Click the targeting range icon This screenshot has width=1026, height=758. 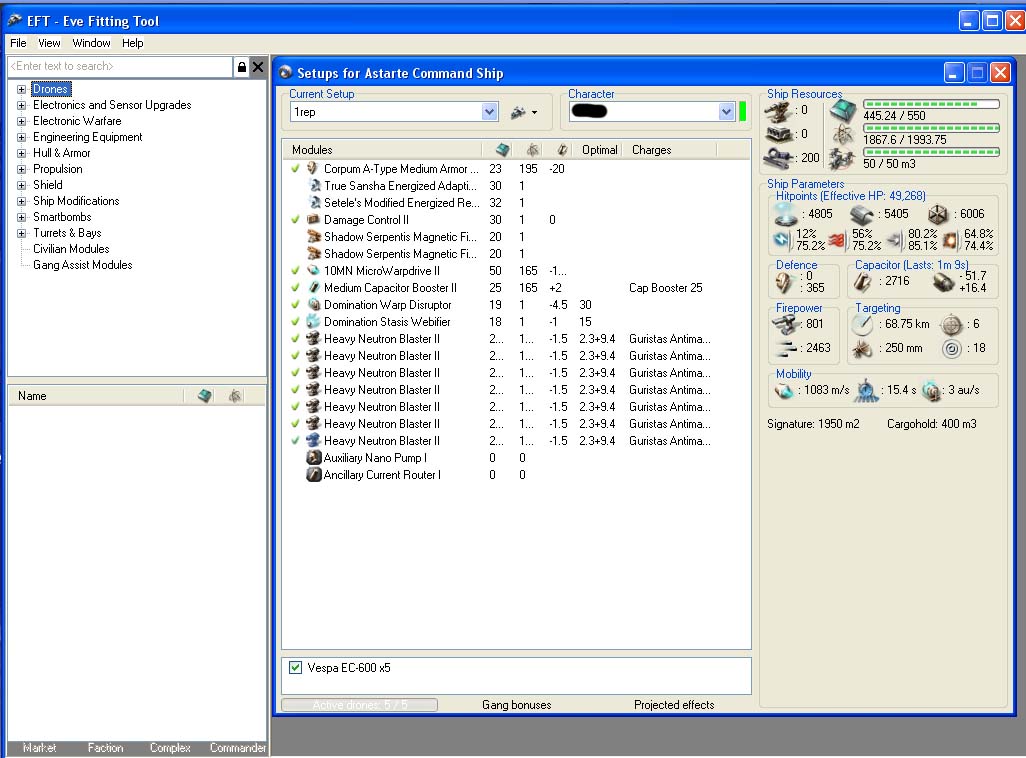[862, 324]
